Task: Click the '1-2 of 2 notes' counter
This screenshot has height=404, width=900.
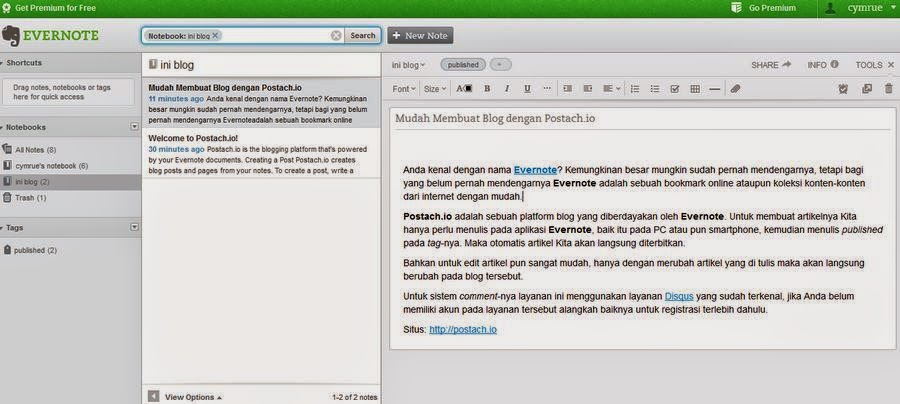Action: pyautogui.click(x=354, y=397)
